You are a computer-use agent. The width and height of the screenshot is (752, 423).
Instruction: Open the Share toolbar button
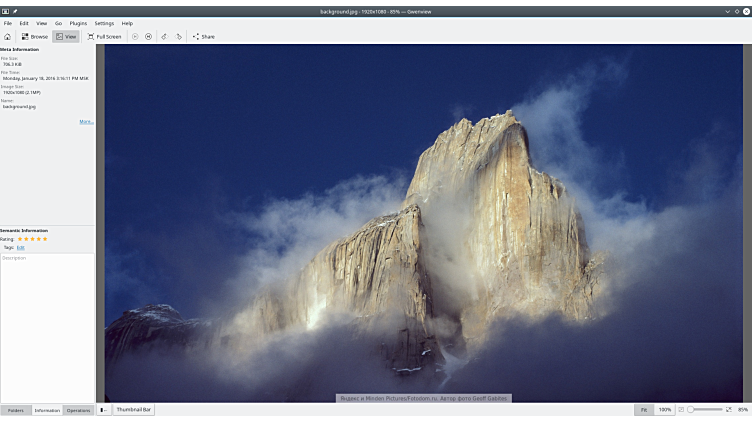click(203, 36)
